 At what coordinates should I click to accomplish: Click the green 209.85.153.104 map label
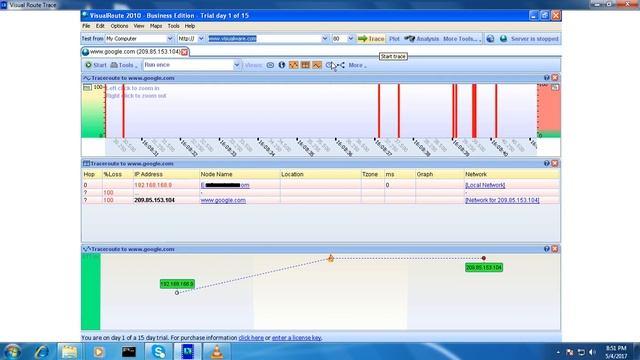point(484,267)
